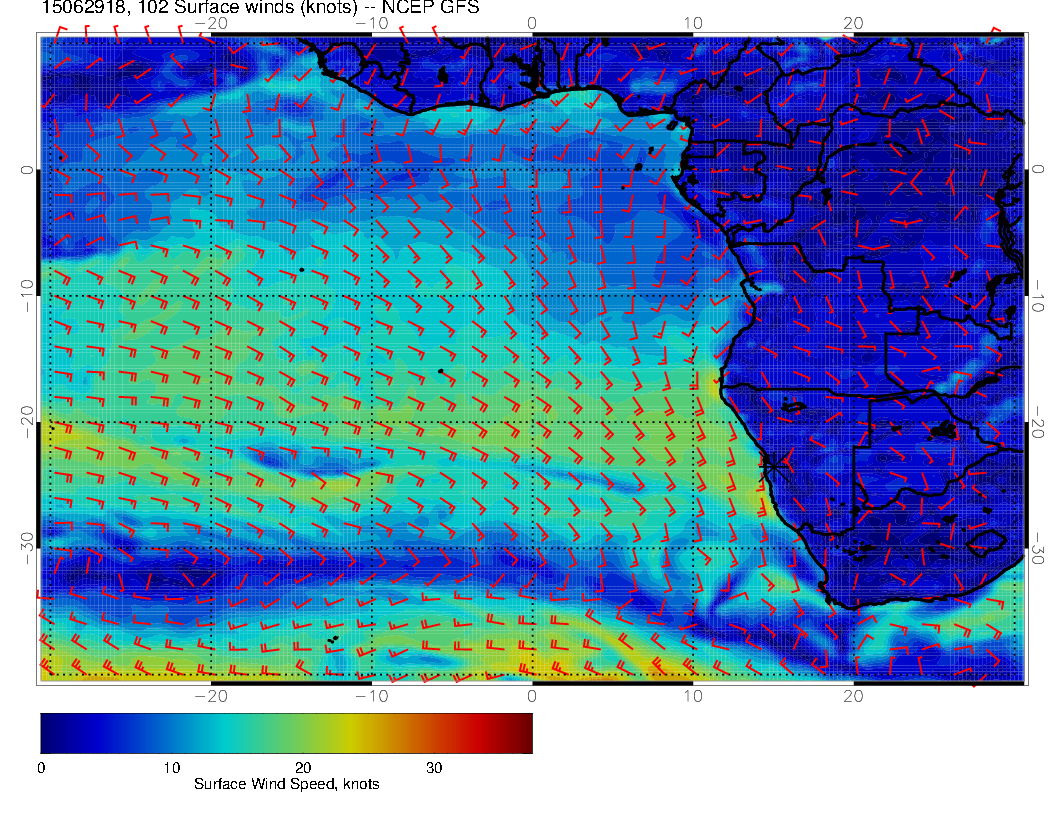The height and width of the screenshot is (816, 1056).
Task: Click the plot title mentioning NCEP GFS
Action: coord(260,8)
